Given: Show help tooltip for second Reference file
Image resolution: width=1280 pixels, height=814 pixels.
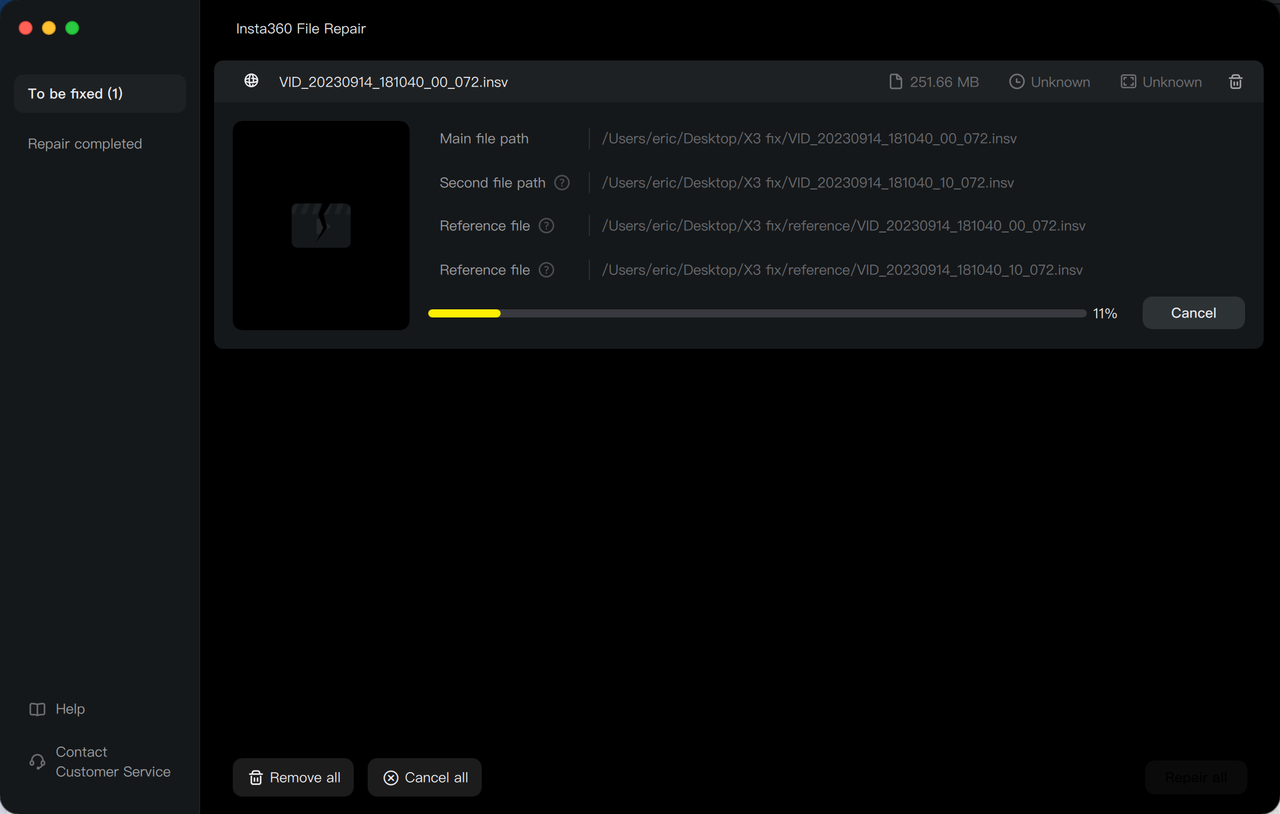Looking at the screenshot, I should 546,270.
